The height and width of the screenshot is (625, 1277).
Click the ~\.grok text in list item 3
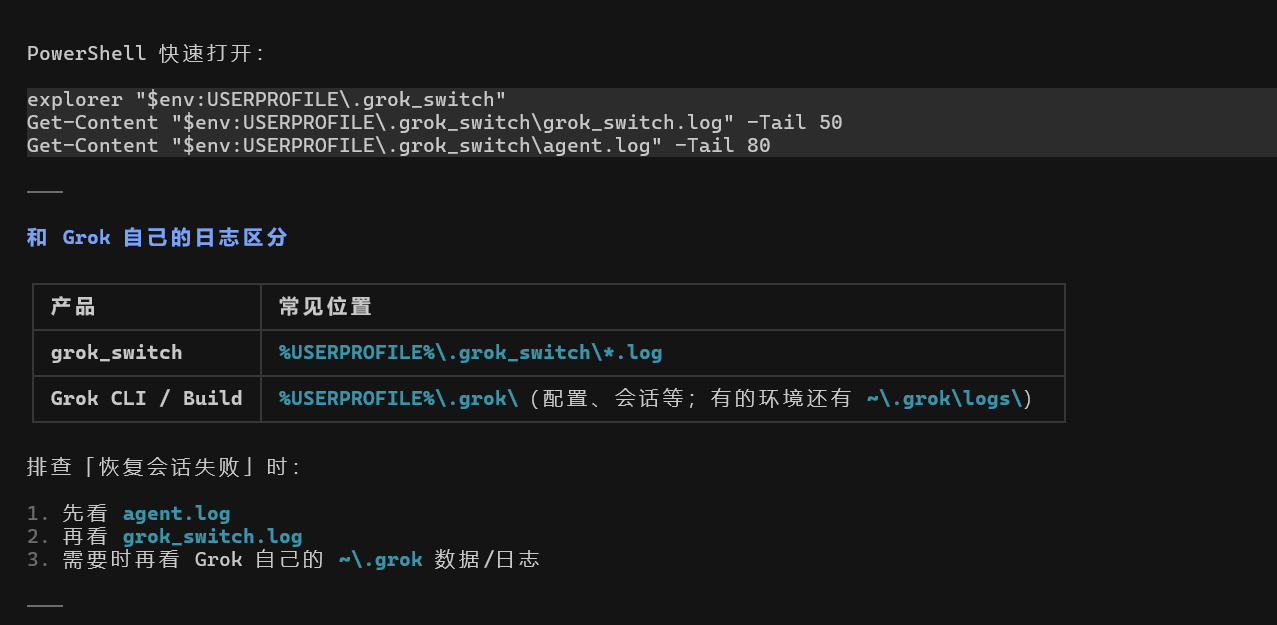[x=381, y=559]
